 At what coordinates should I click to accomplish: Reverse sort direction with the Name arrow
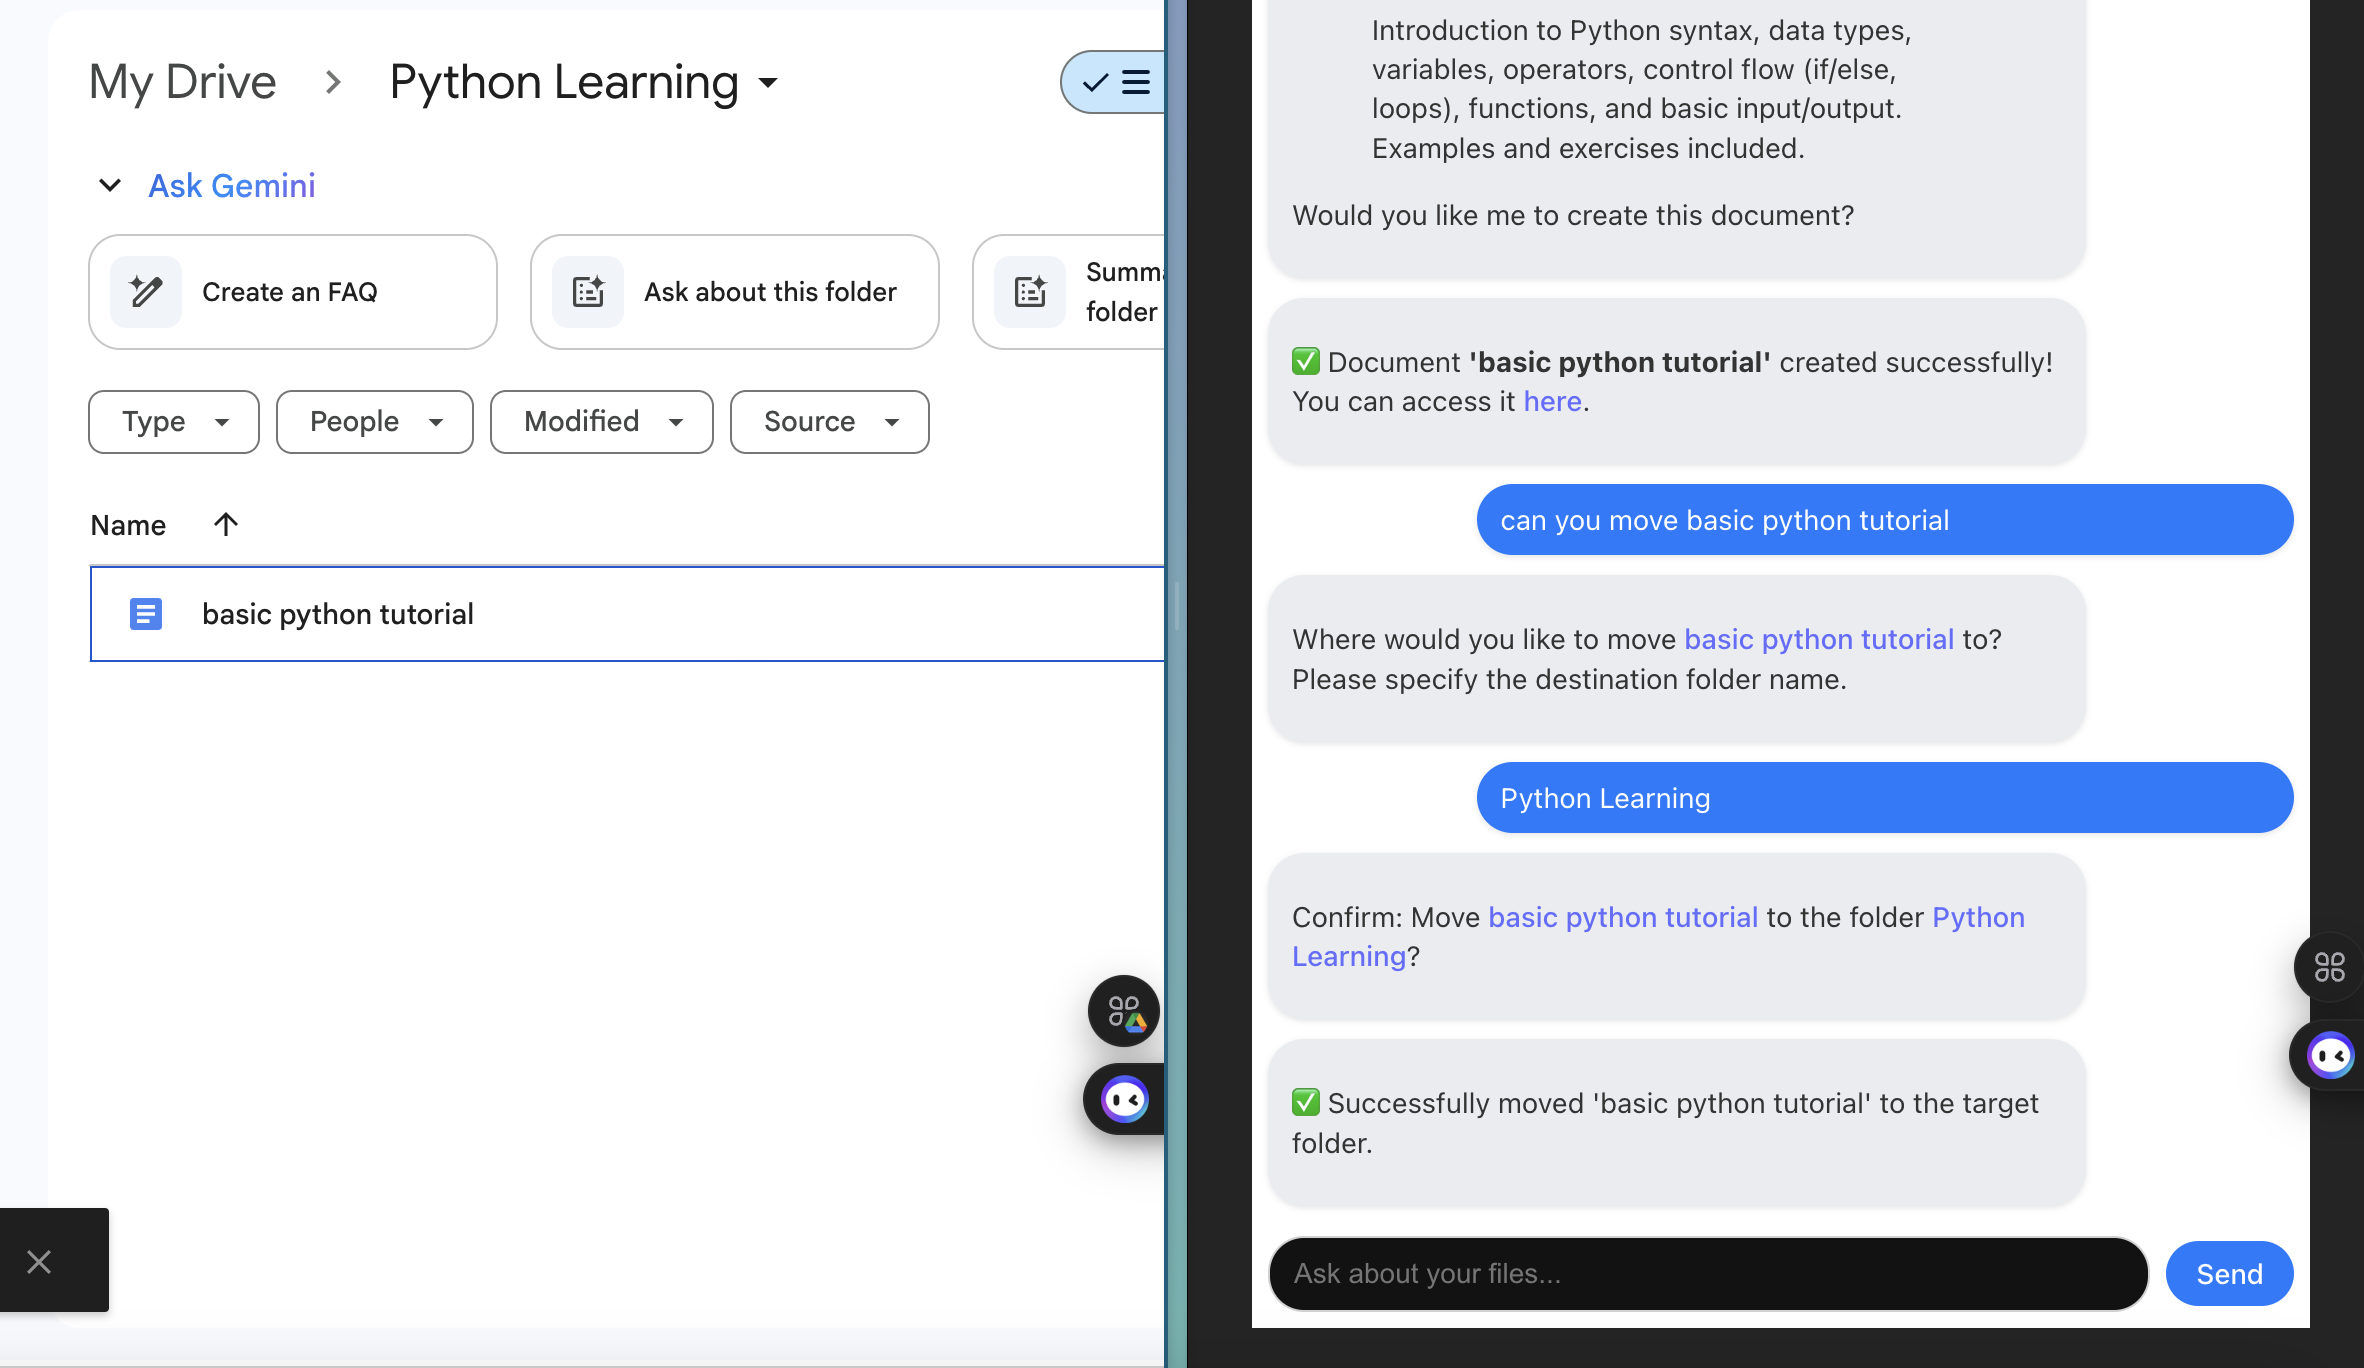pos(226,524)
